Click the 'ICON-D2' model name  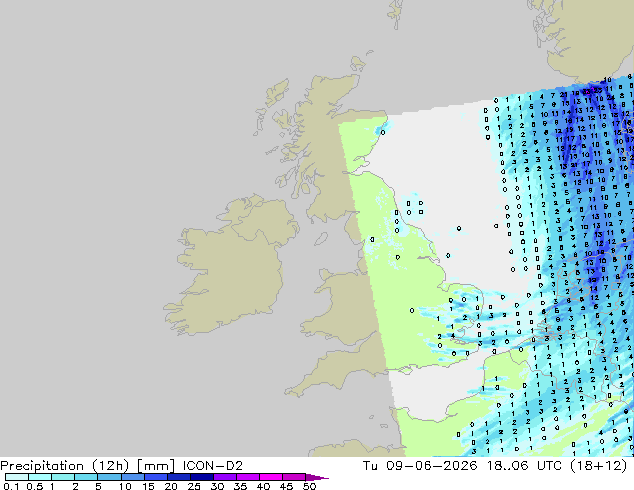[x=213, y=466]
